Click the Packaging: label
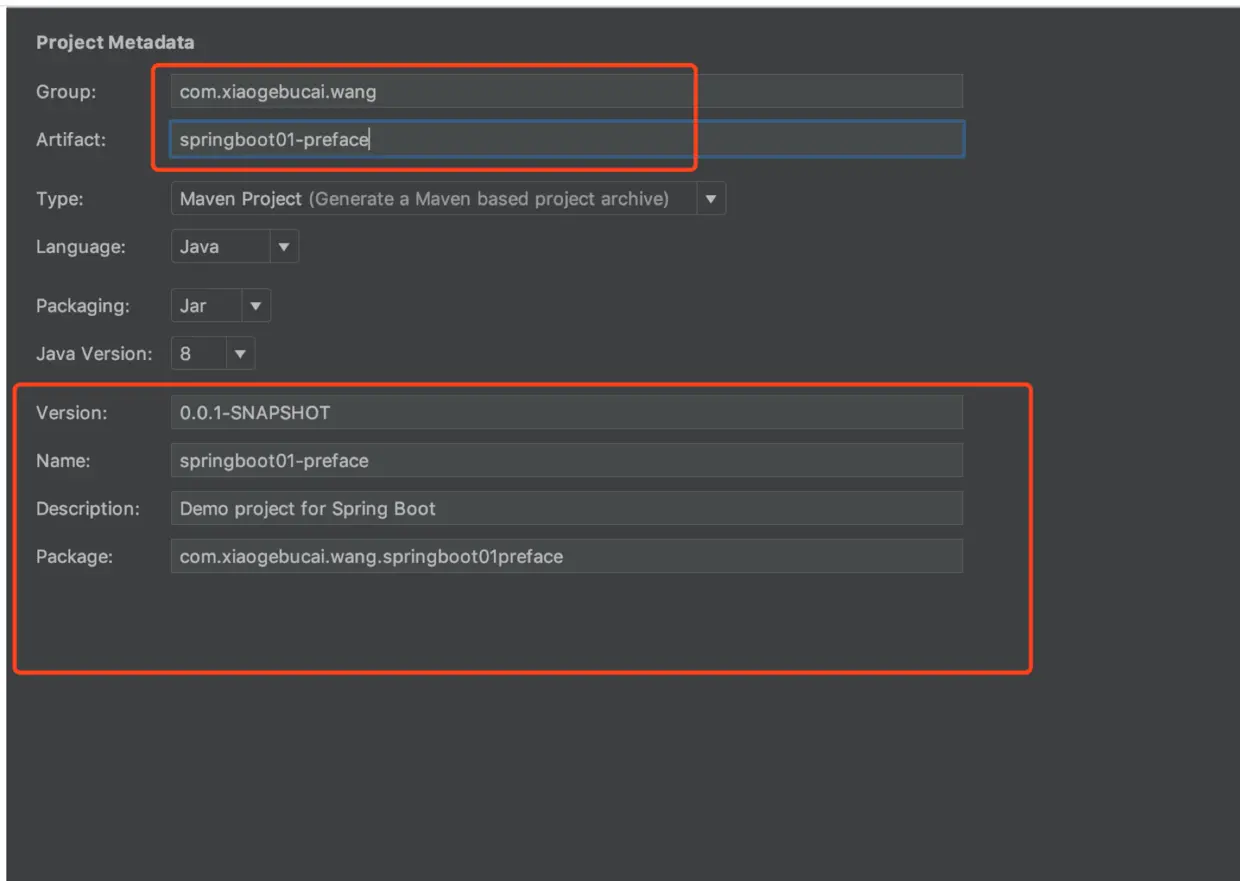The image size is (1240, 881). (83, 306)
